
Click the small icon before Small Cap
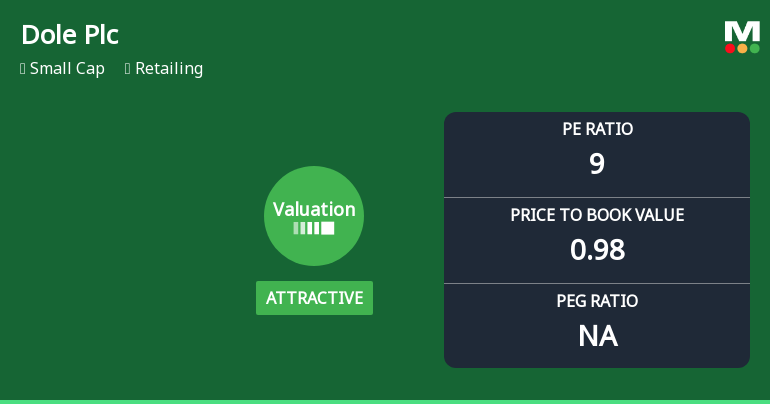pyautogui.click(x=23, y=69)
